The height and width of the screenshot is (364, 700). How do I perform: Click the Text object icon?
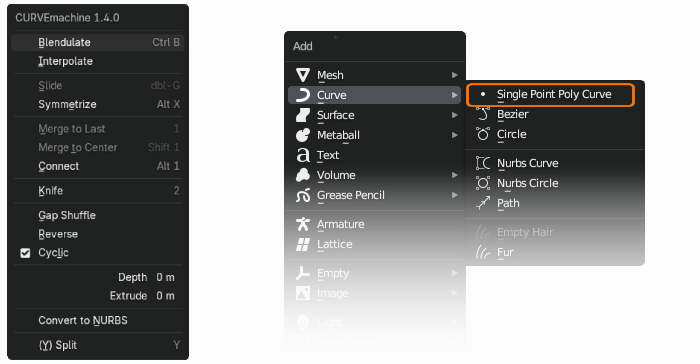[303, 155]
